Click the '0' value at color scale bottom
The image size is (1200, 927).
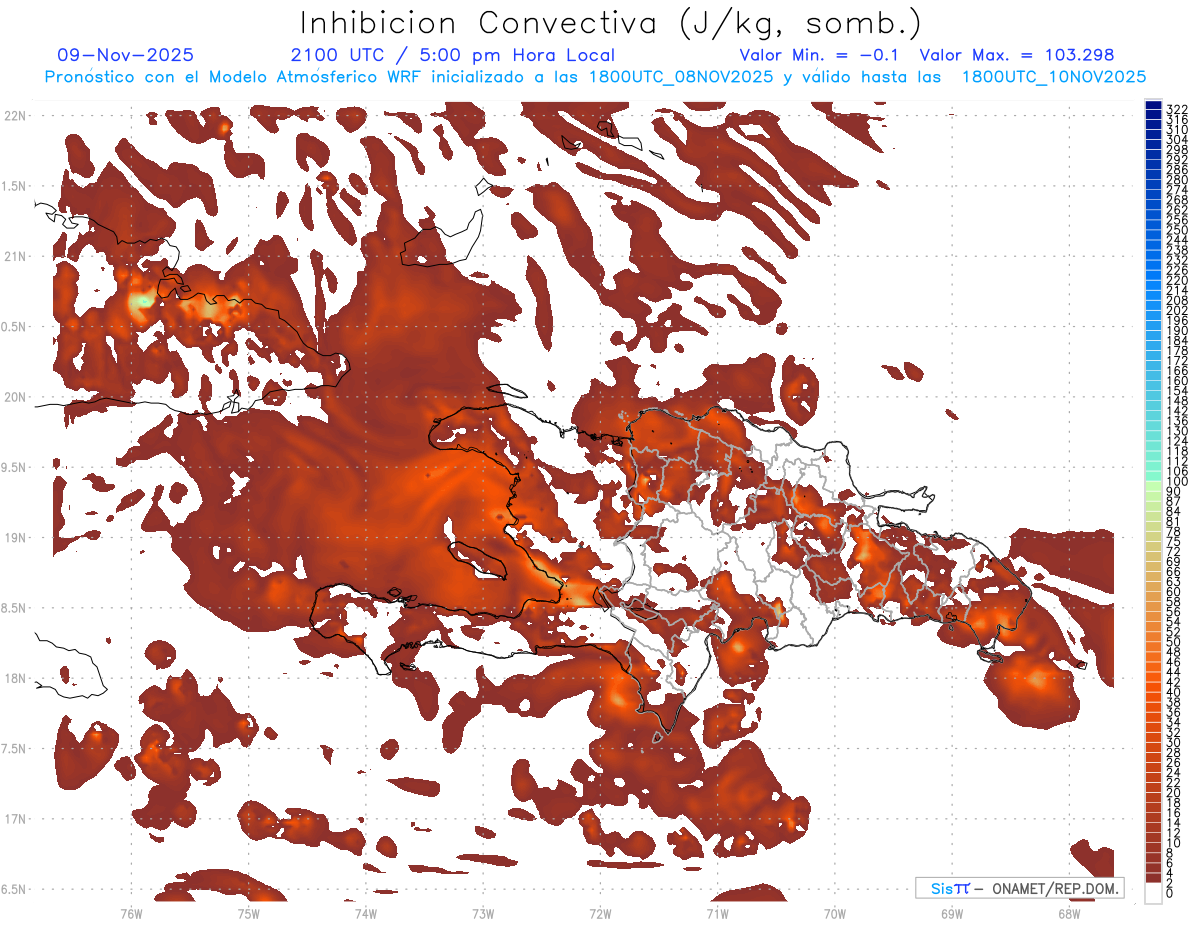(1170, 893)
